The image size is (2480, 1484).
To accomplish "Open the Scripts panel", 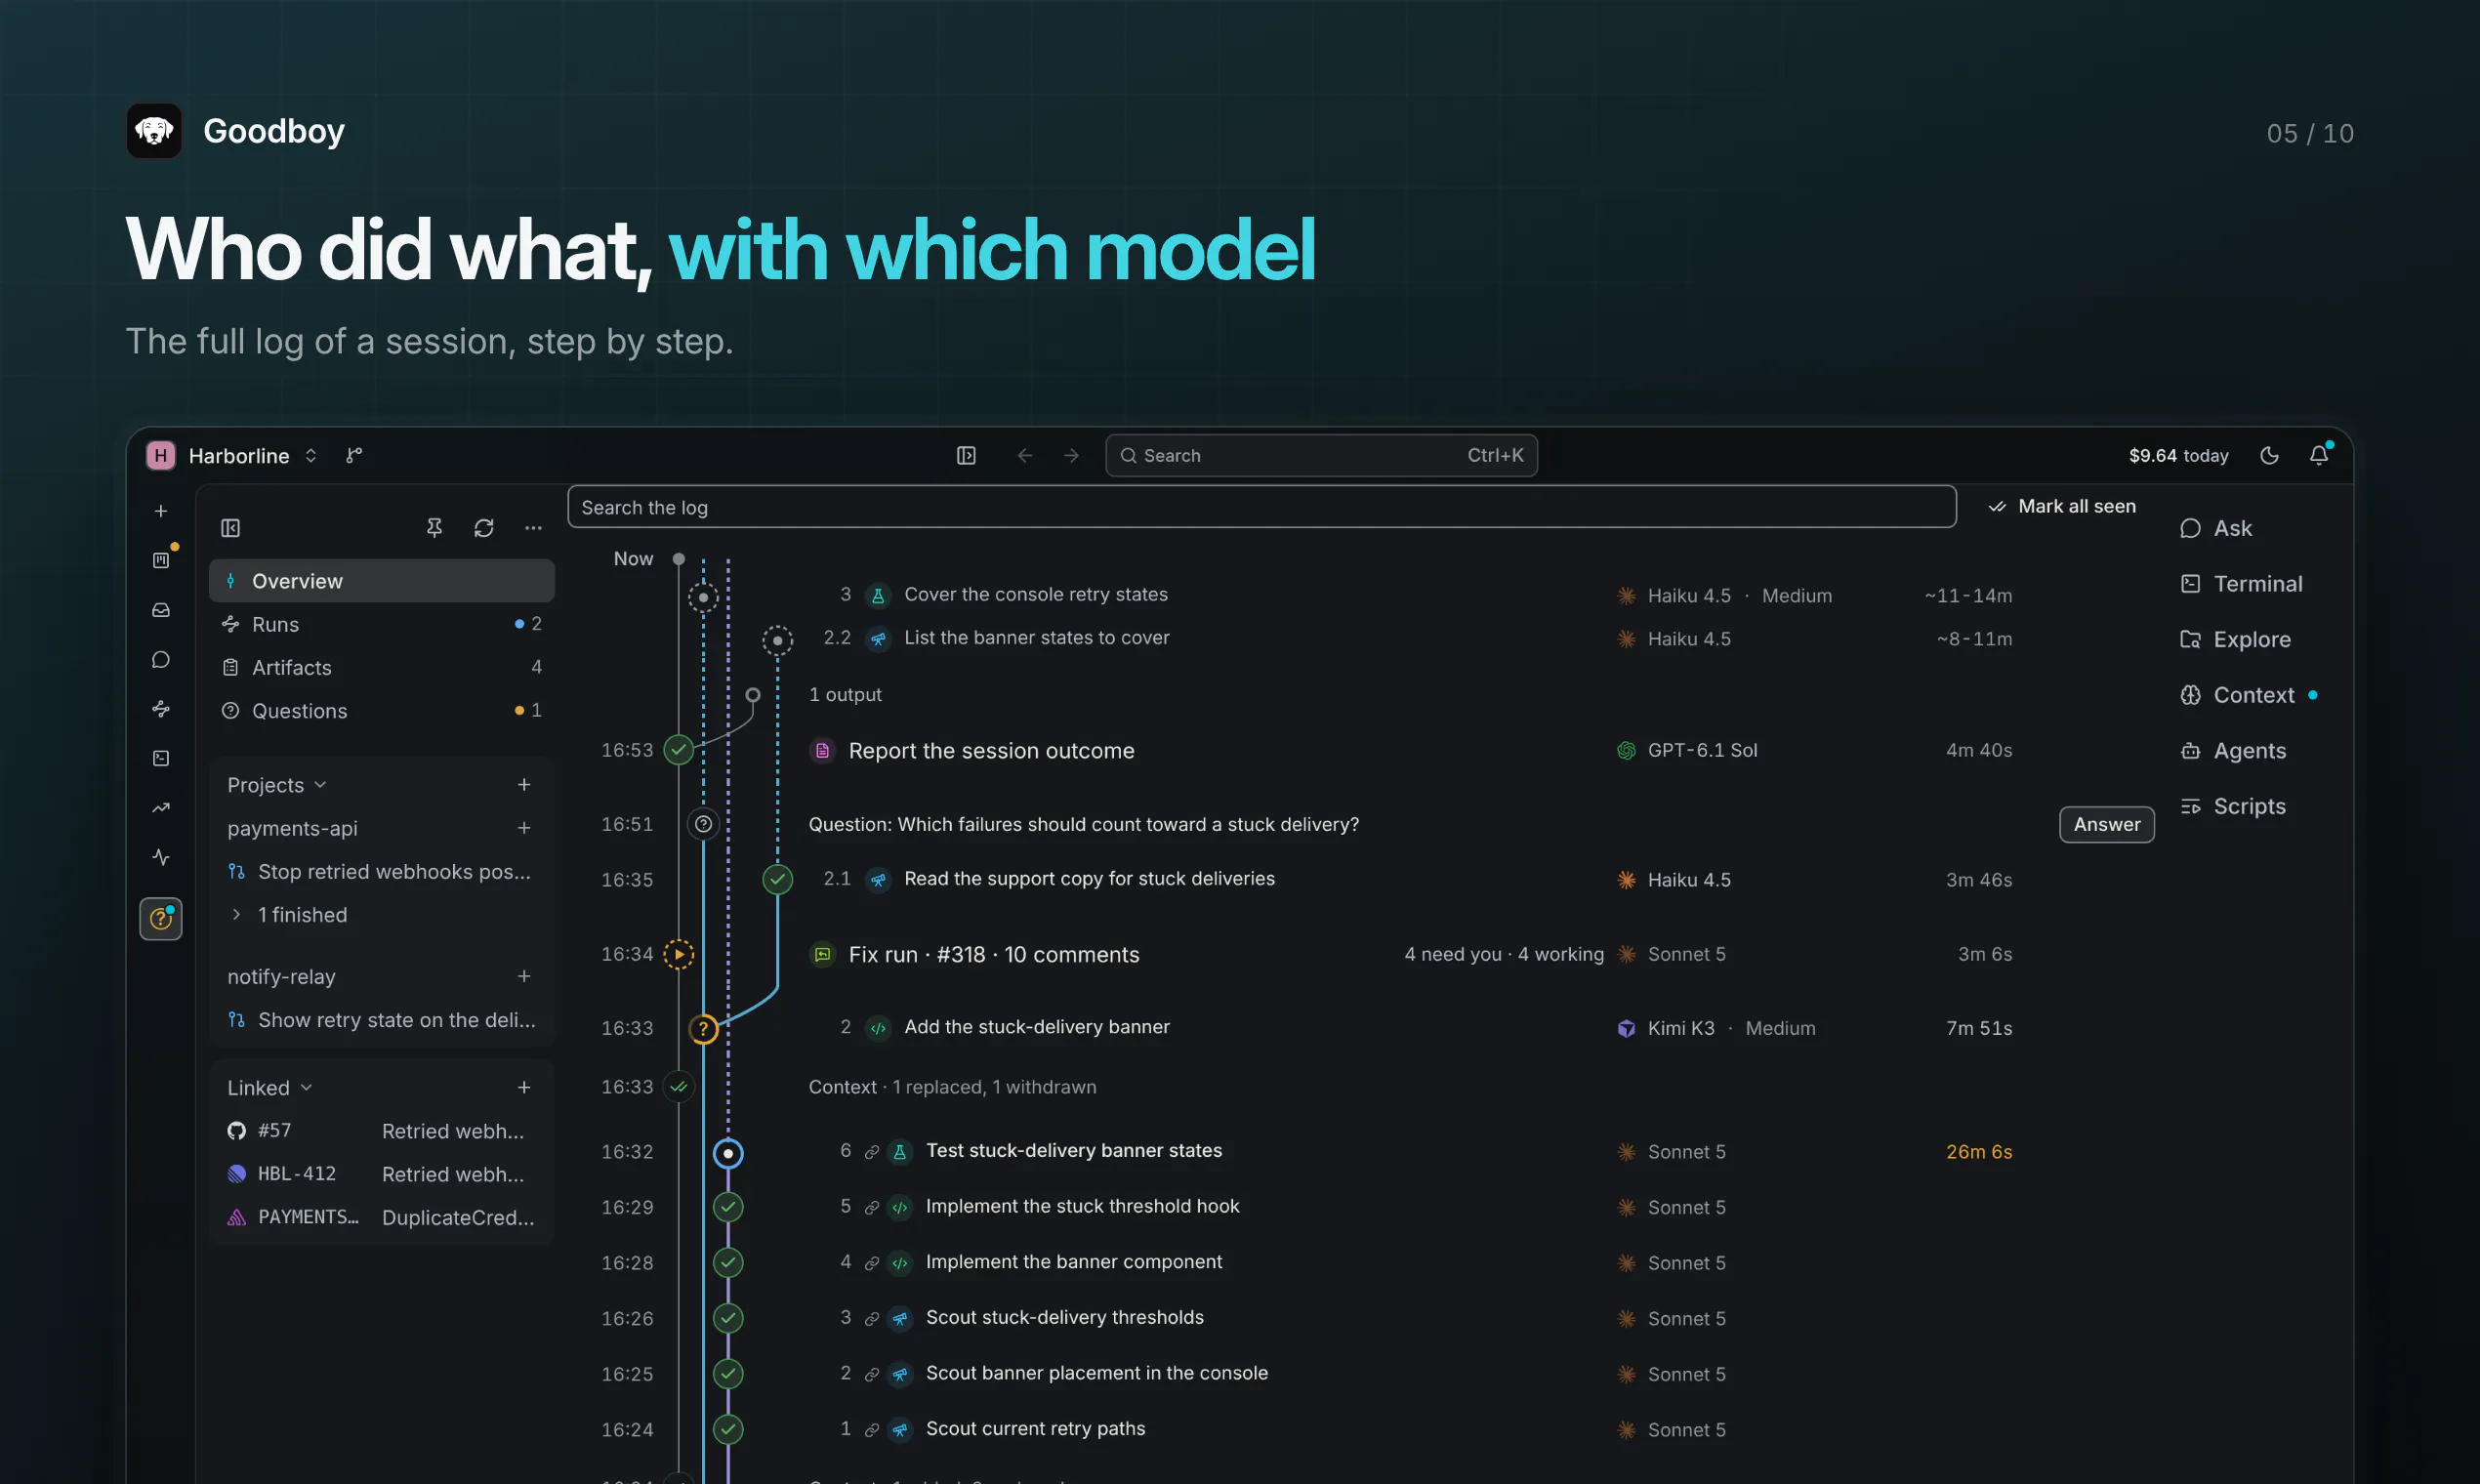I will pyautogui.click(x=2233, y=806).
